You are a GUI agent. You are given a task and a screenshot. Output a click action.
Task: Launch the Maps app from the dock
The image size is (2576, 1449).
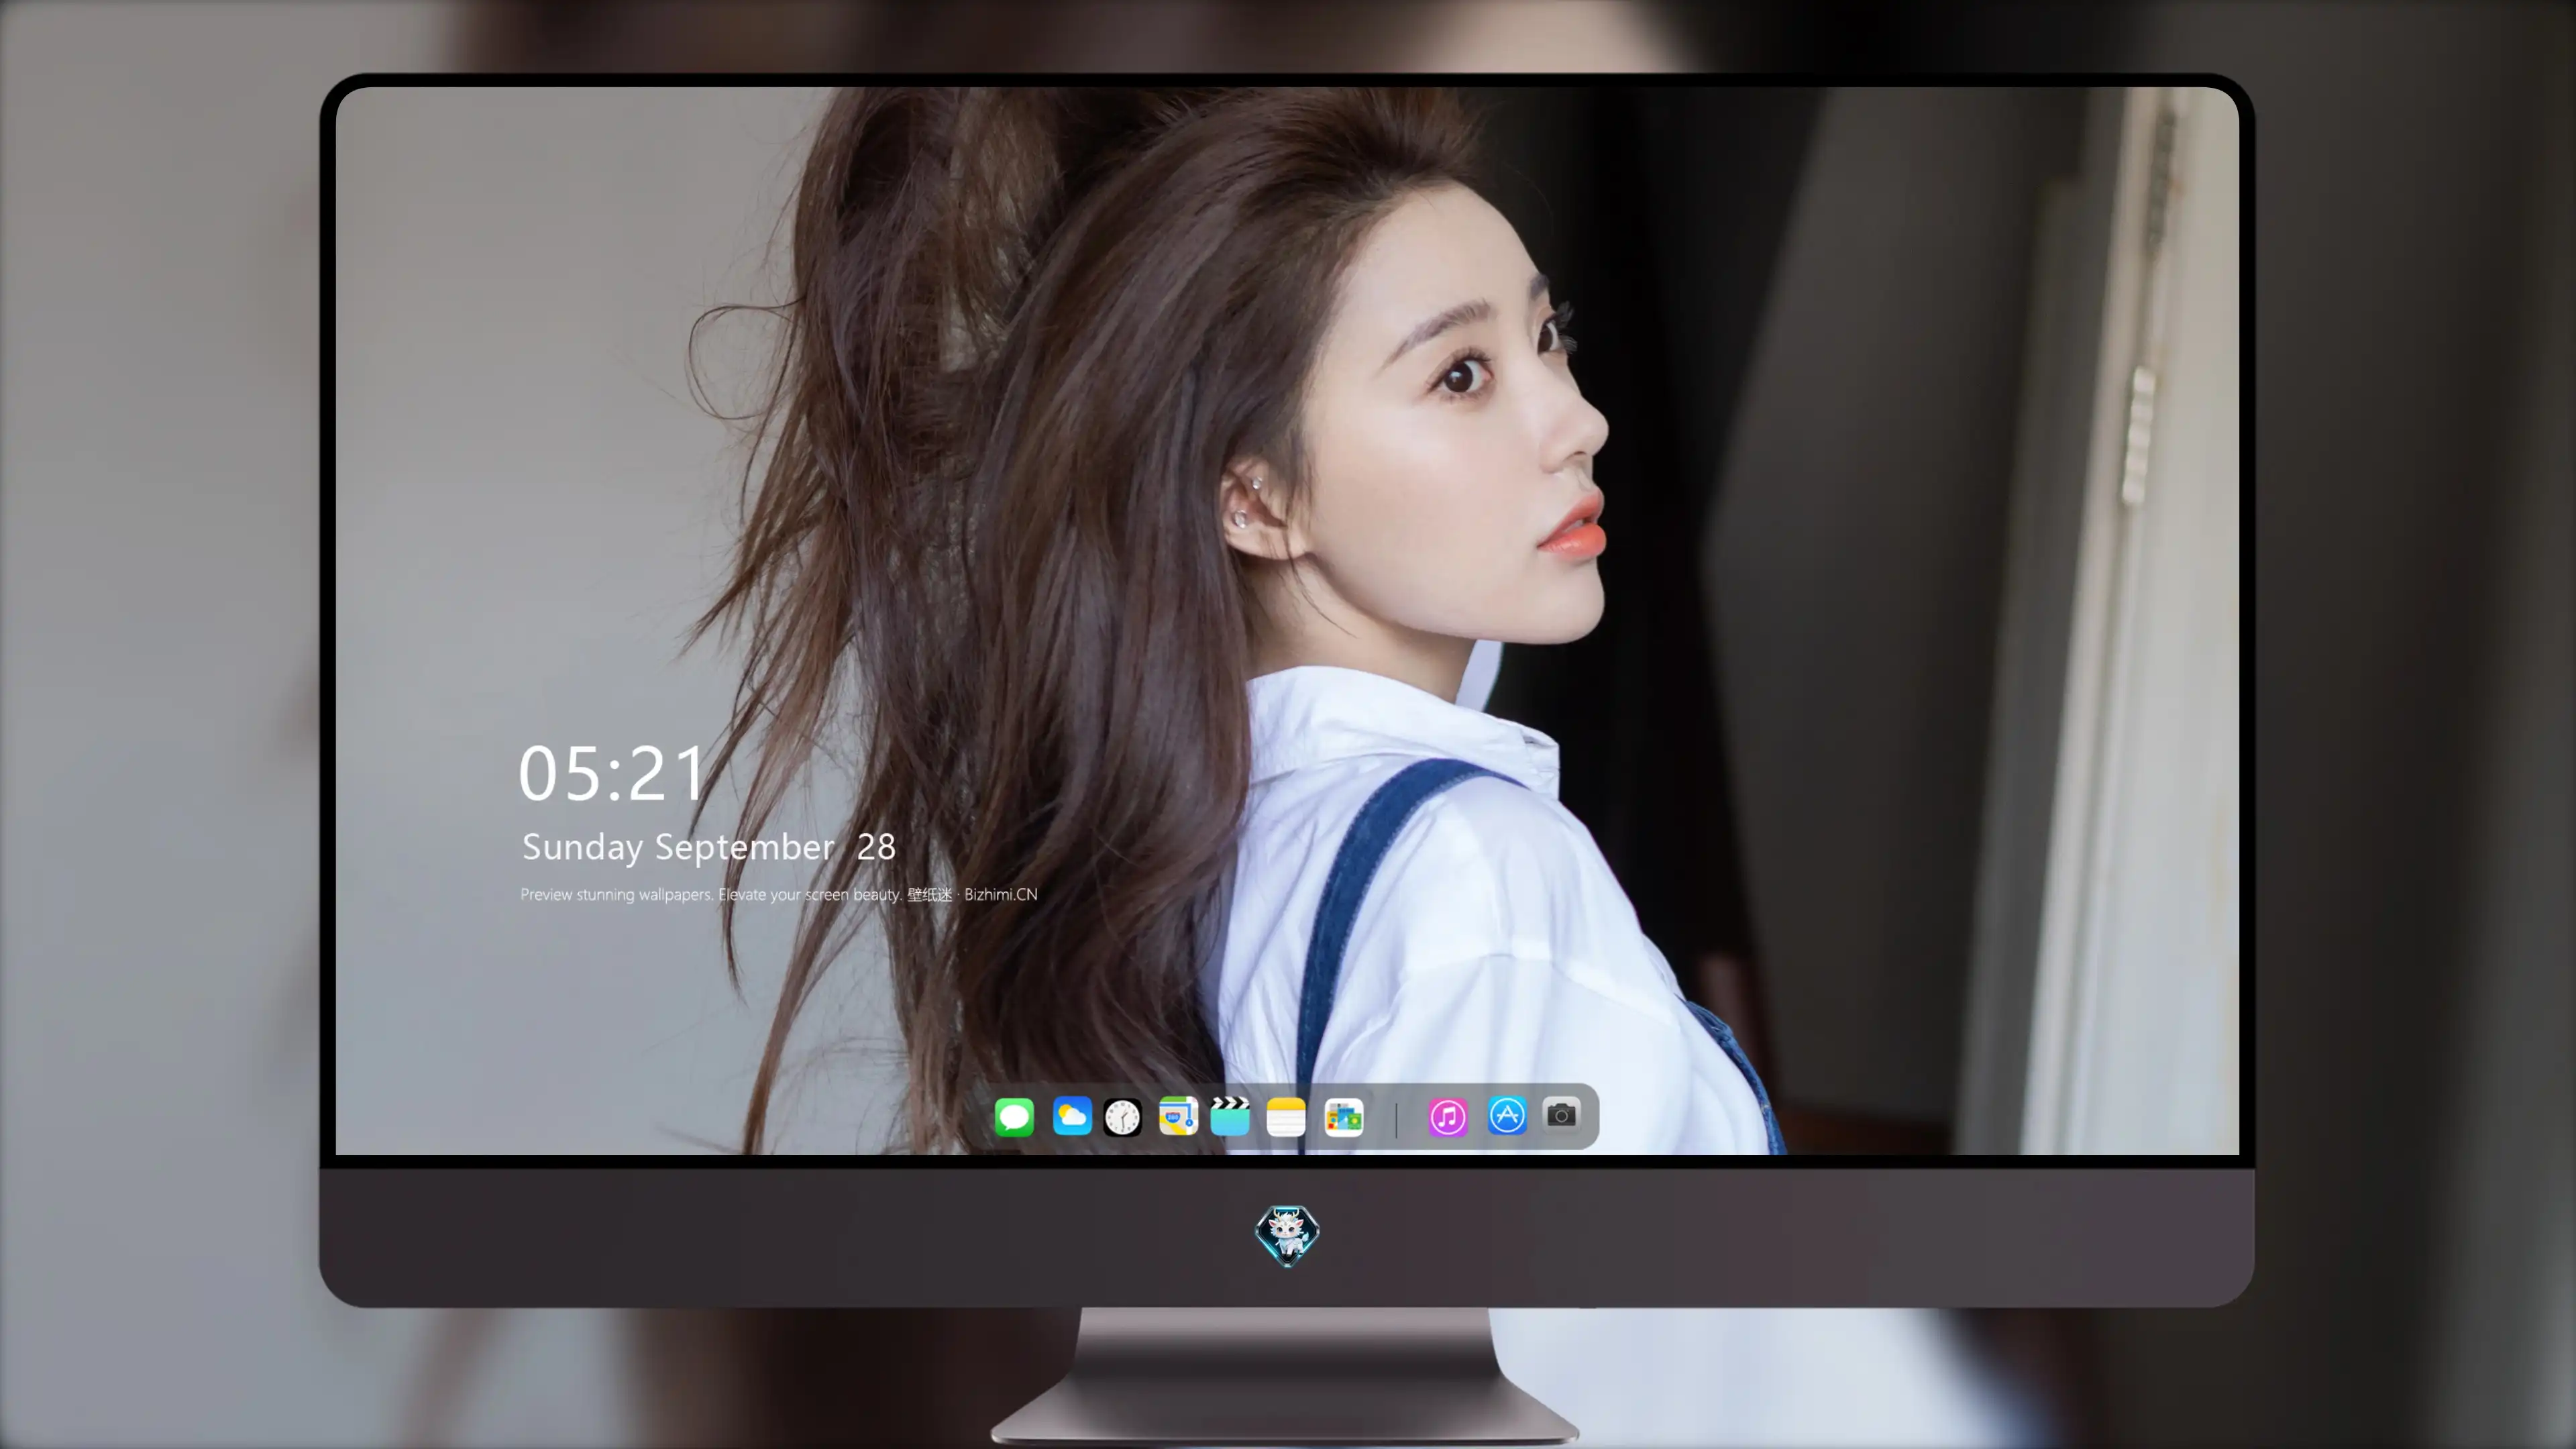[1178, 1116]
